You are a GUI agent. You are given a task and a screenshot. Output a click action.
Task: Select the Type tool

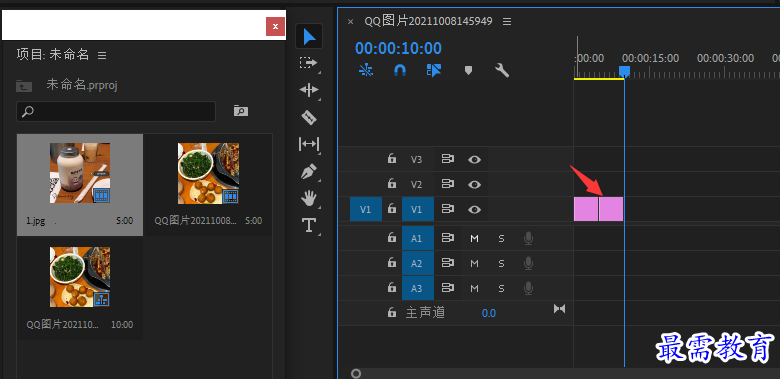tap(309, 225)
